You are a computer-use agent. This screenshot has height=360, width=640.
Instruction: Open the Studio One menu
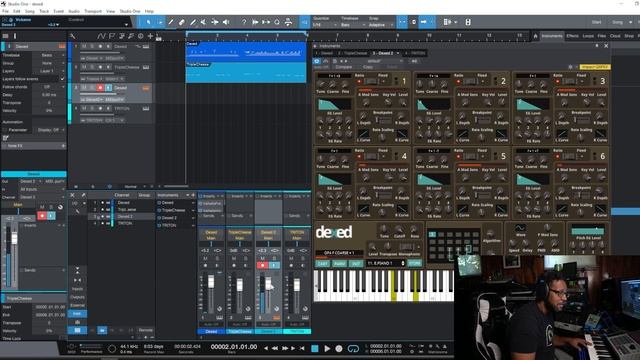tap(130, 11)
